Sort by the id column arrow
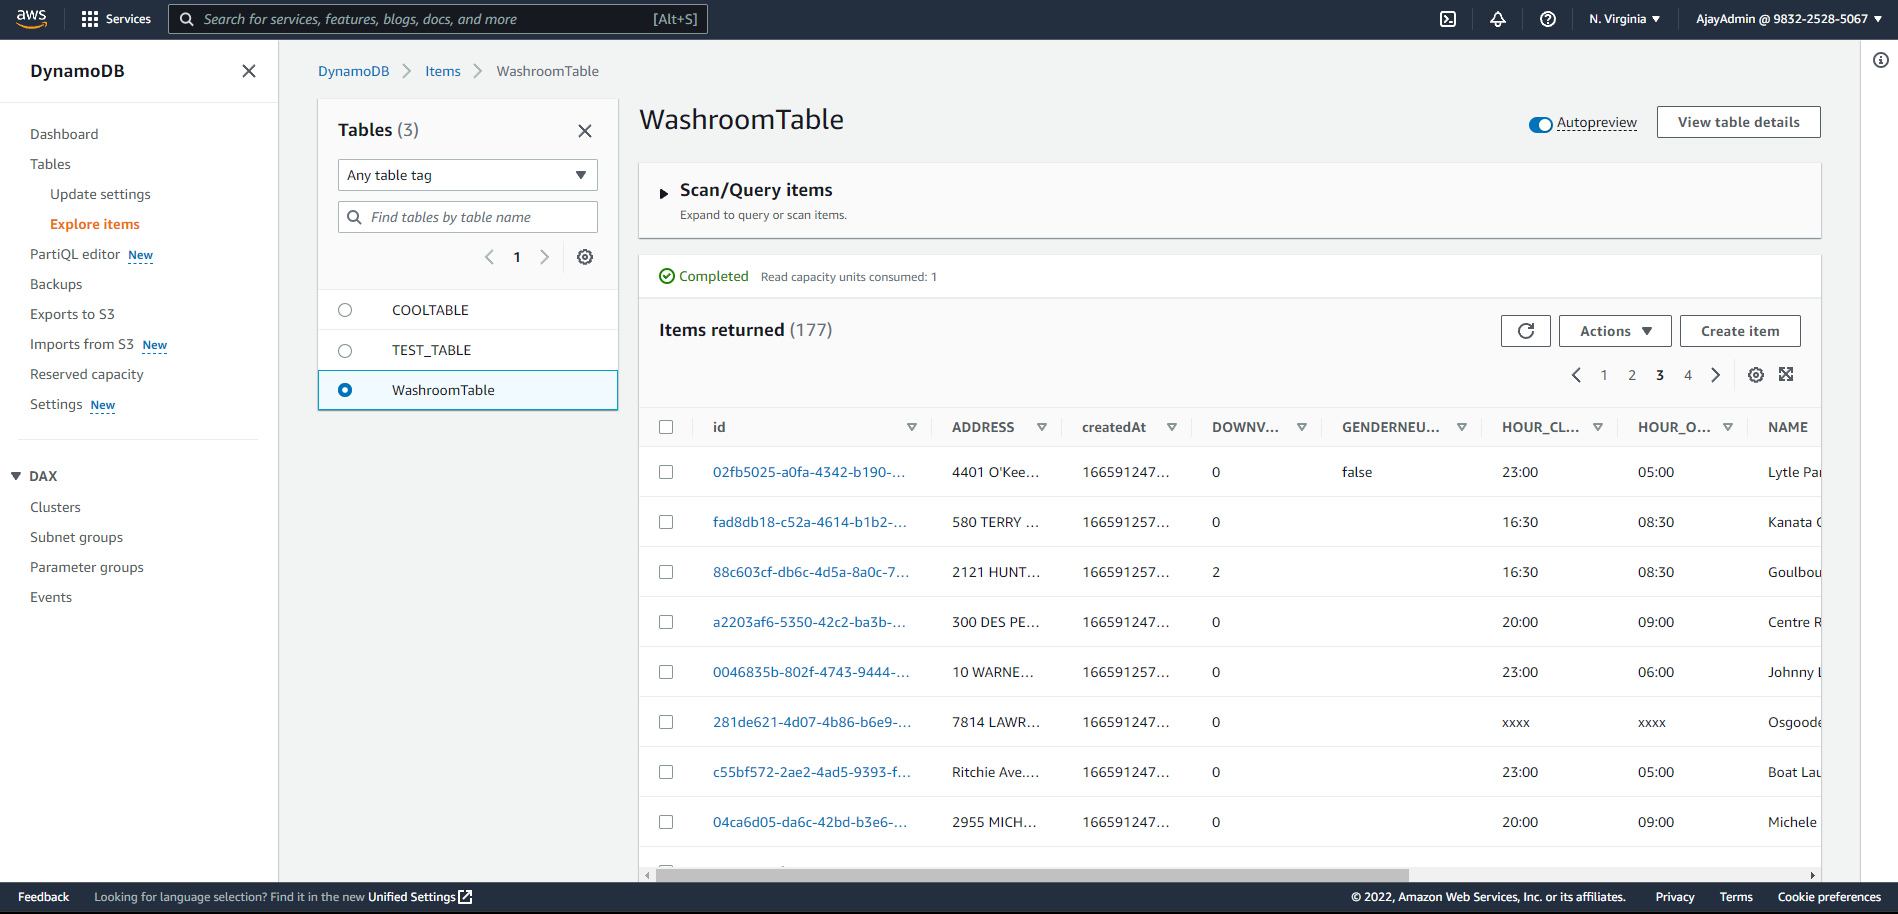1898x914 pixels. 912,427
